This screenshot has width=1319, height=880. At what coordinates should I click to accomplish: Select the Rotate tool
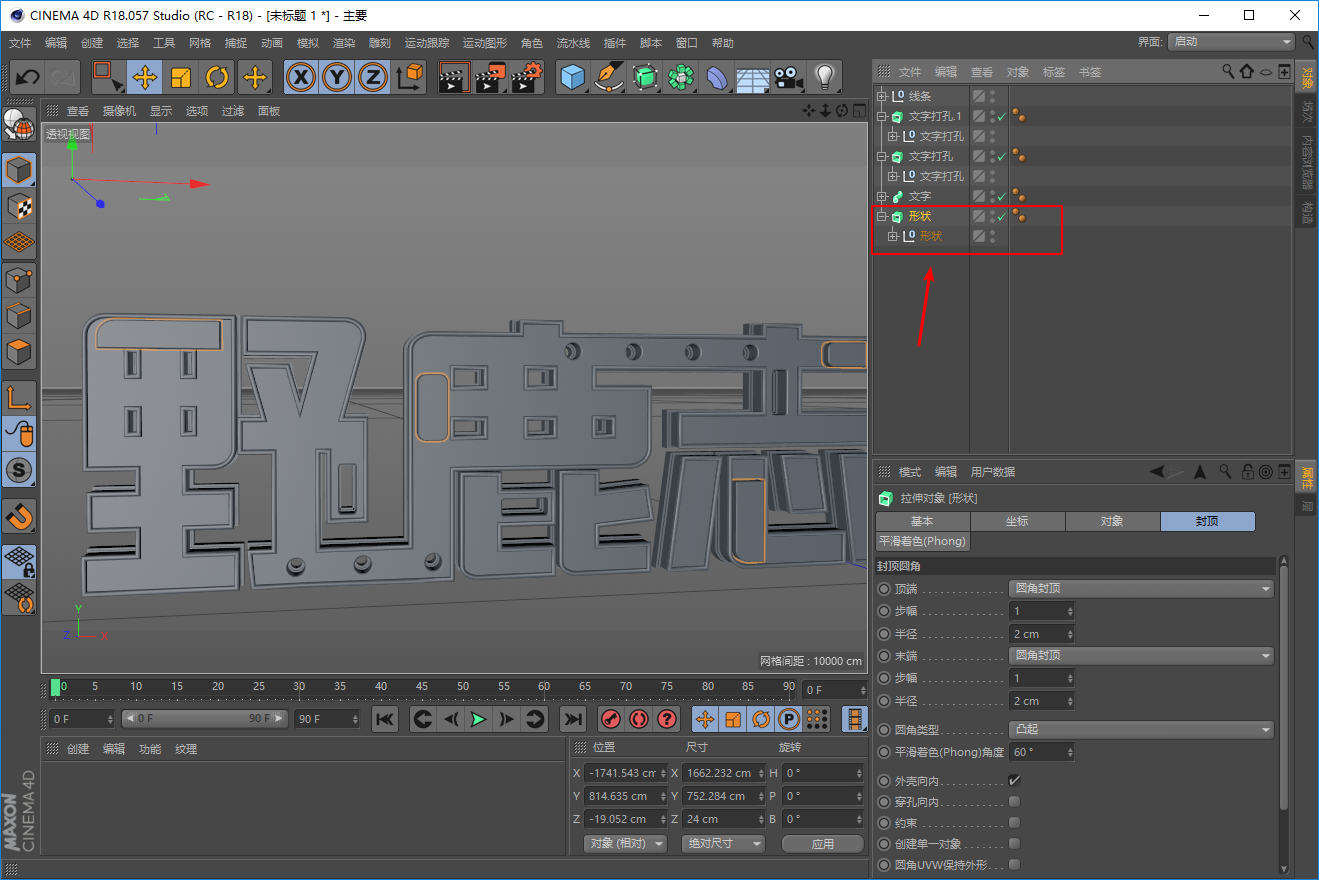pos(217,77)
